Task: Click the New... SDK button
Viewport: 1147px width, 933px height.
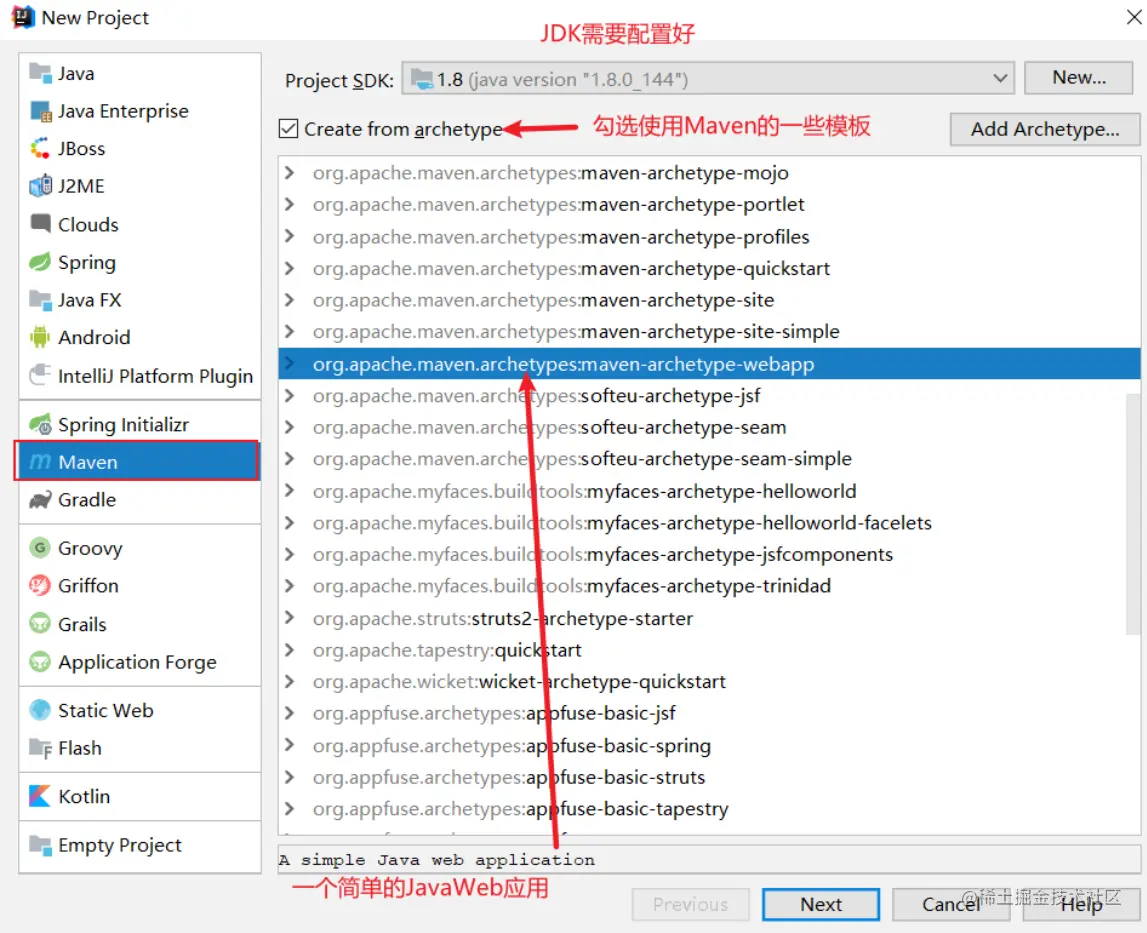Action: [1078, 78]
